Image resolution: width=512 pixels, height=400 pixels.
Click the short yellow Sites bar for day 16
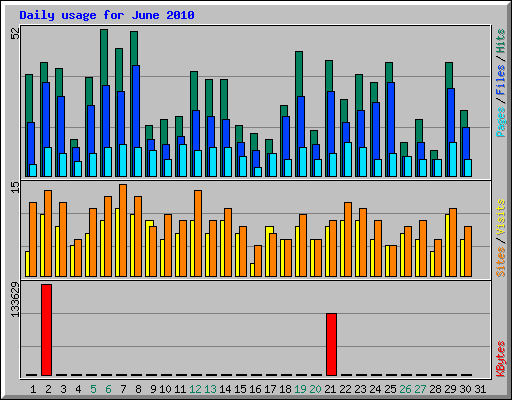coord(252,270)
